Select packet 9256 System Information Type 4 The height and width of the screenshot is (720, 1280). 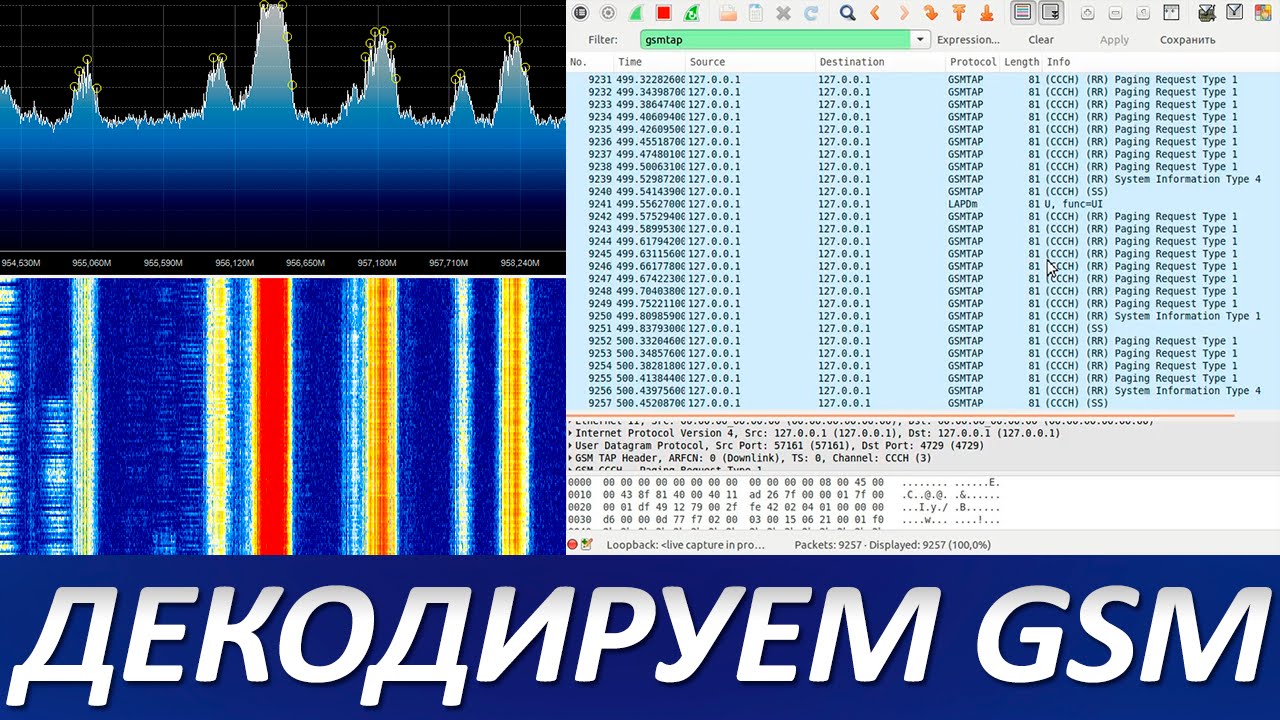click(923, 391)
